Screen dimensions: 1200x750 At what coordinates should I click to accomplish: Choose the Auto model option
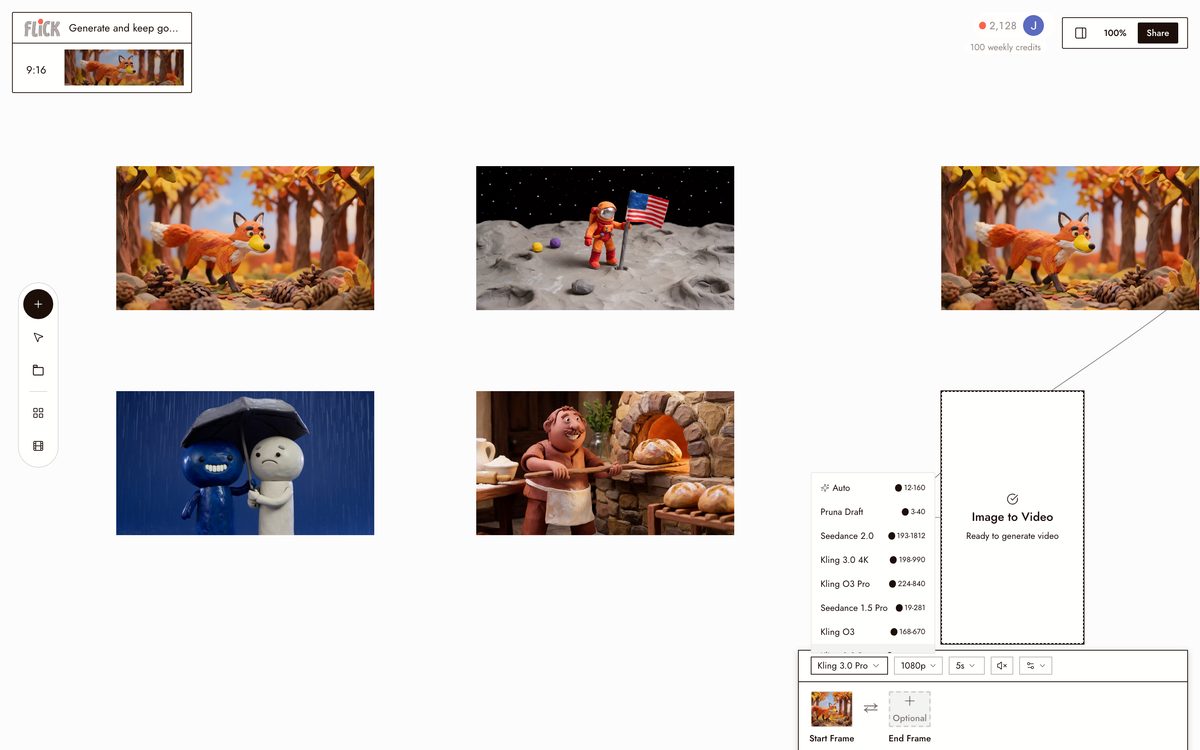[x=873, y=488]
